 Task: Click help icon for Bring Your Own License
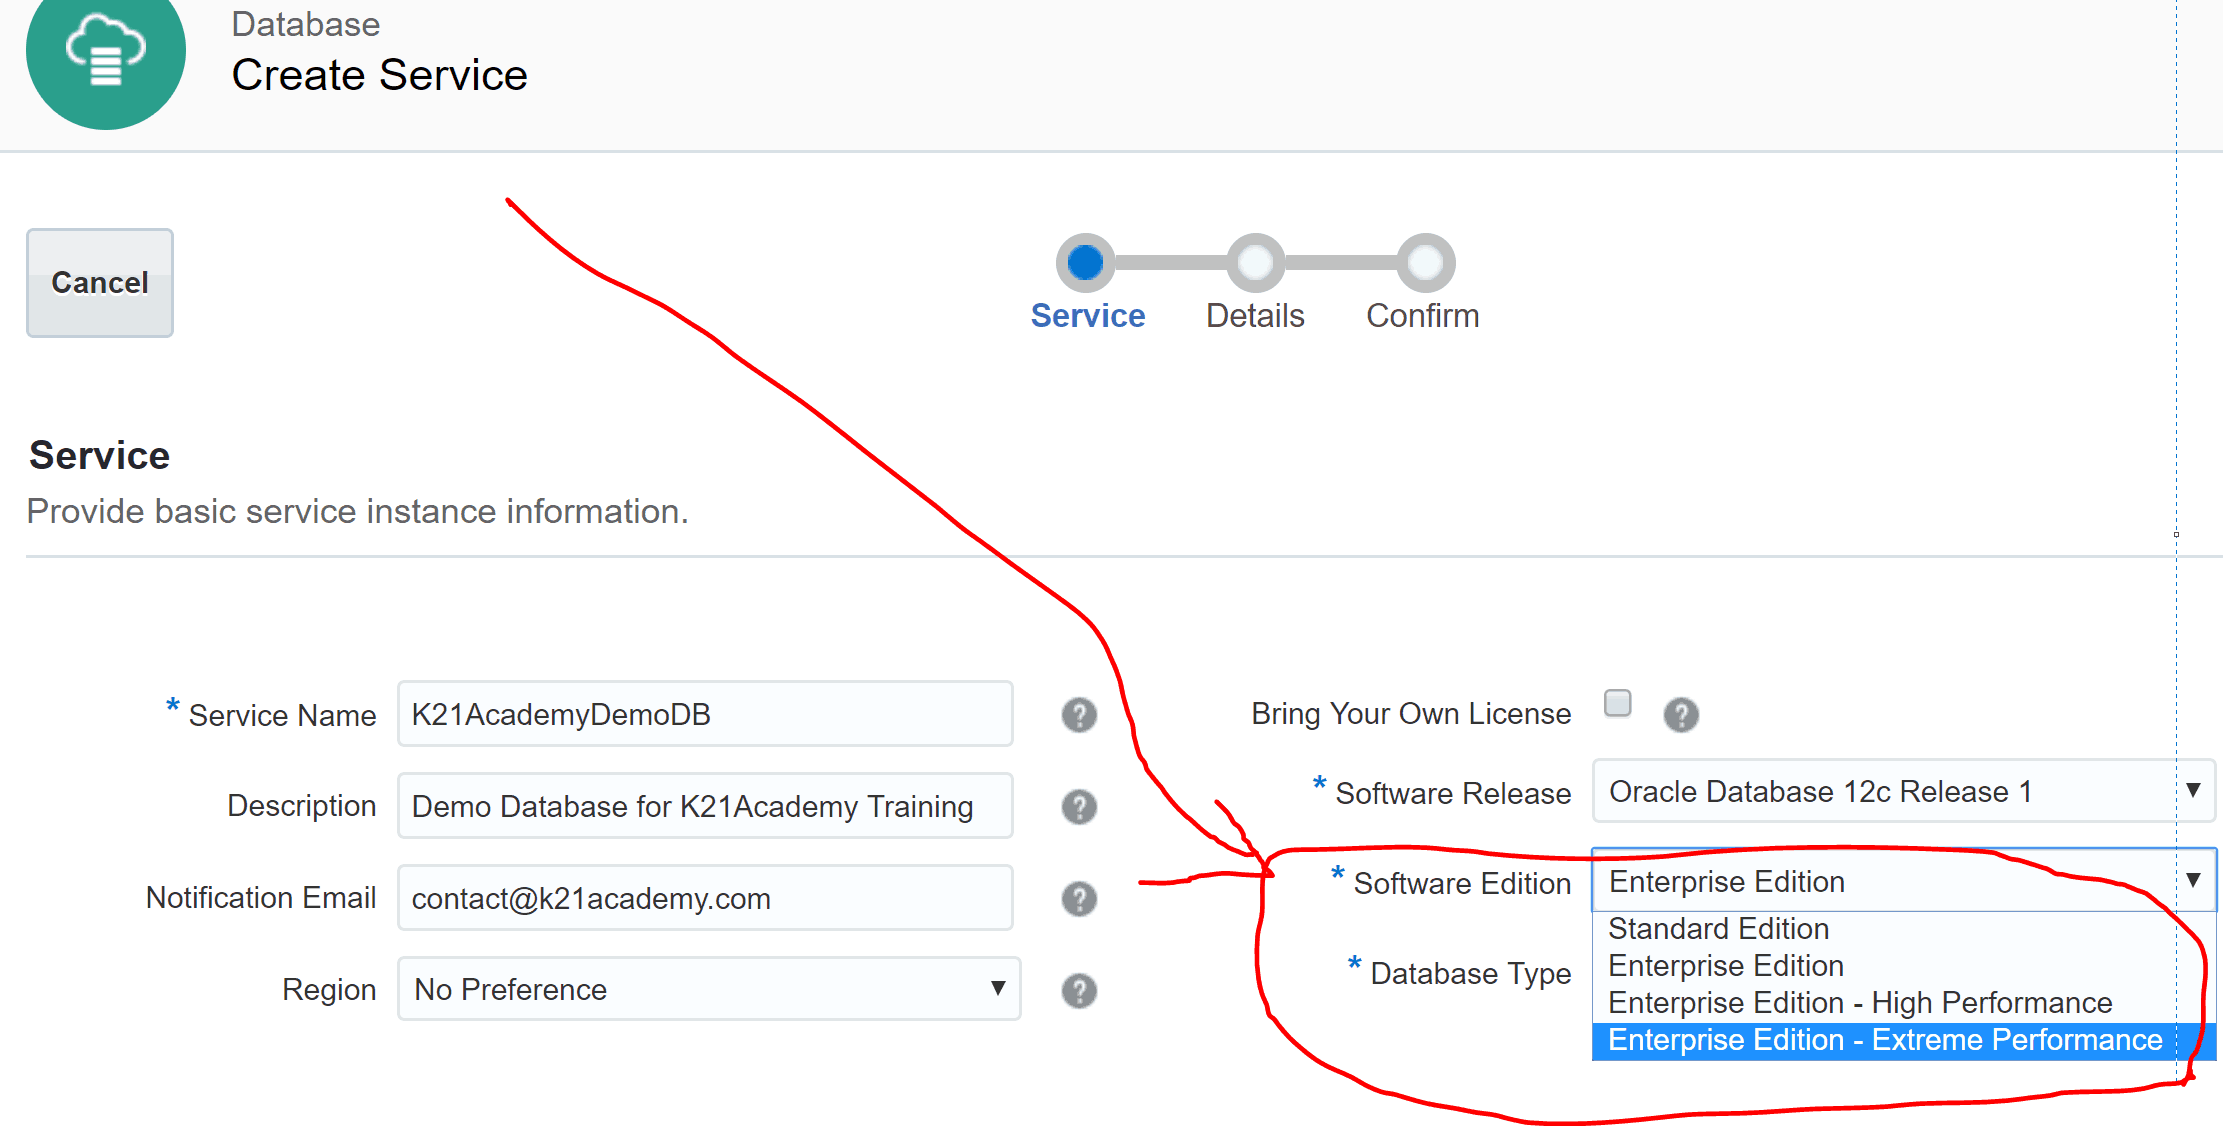click(1681, 715)
